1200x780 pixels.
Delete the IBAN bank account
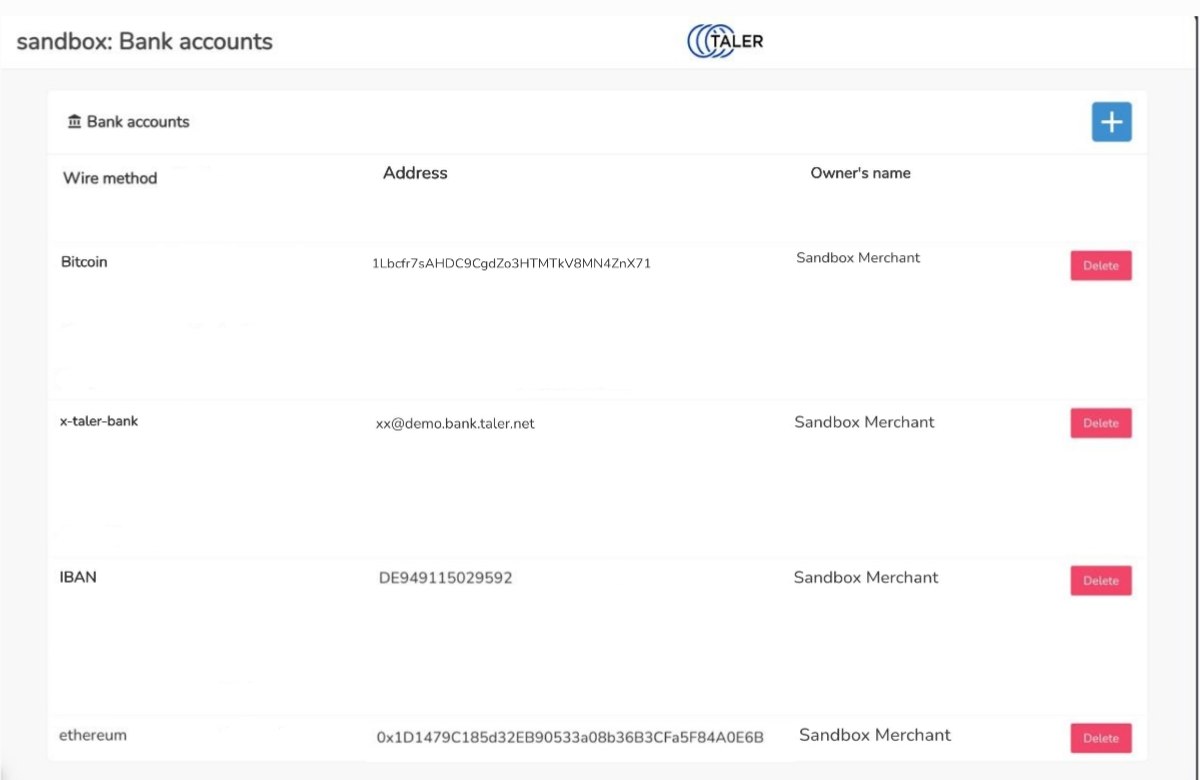click(x=1100, y=581)
